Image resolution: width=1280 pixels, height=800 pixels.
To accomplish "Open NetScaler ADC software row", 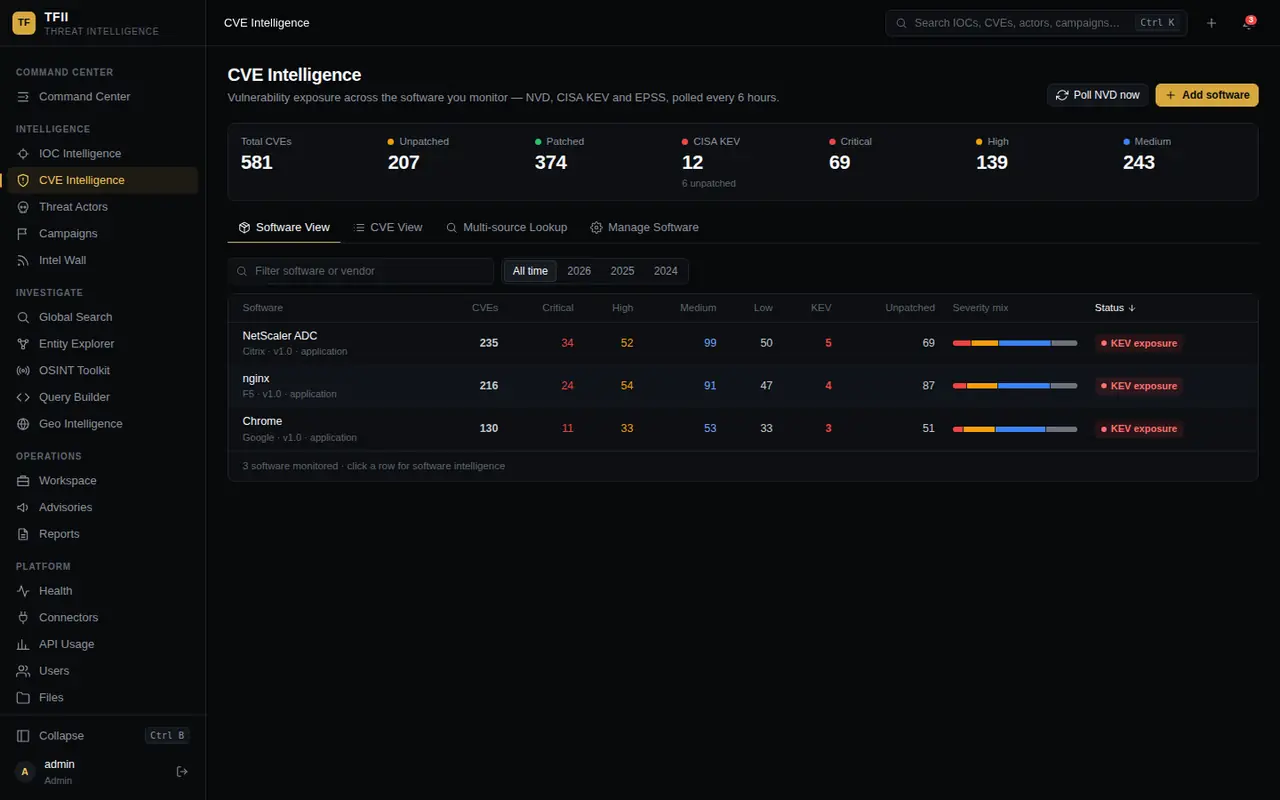I will click(x=742, y=343).
